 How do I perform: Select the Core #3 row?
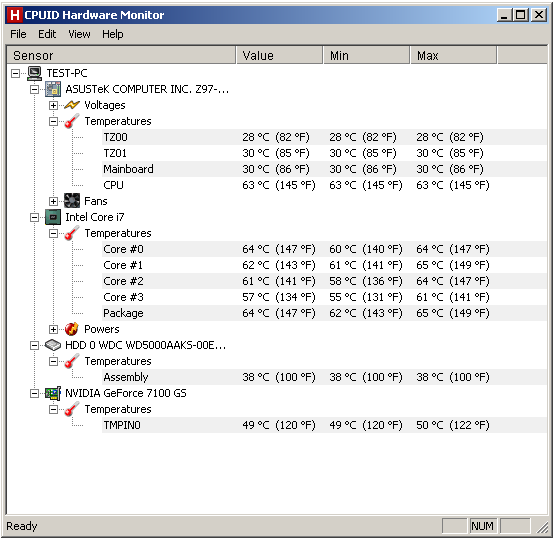tap(324, 297)
